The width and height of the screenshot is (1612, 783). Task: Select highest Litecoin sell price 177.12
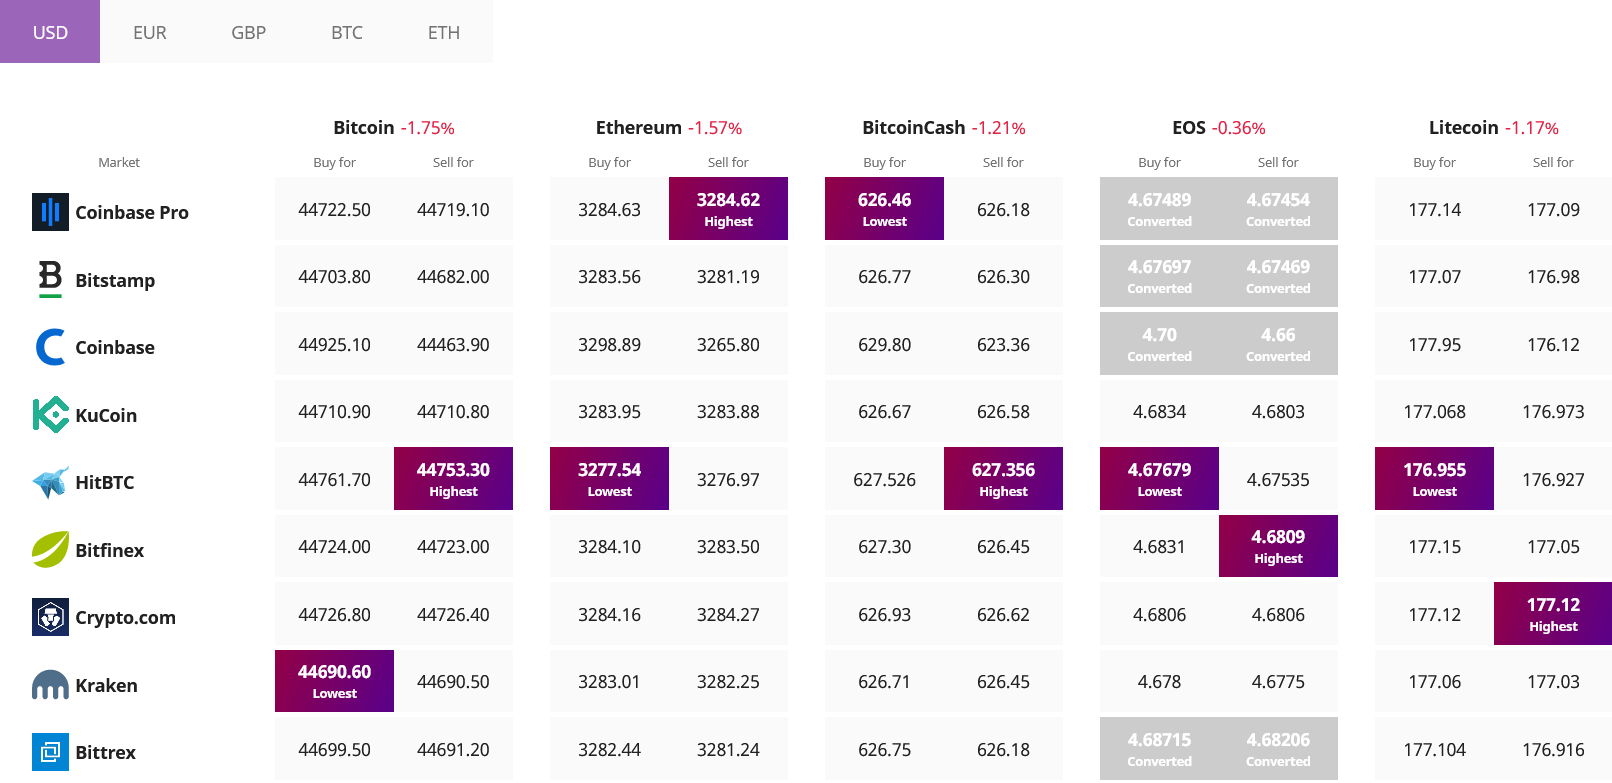1553,614
